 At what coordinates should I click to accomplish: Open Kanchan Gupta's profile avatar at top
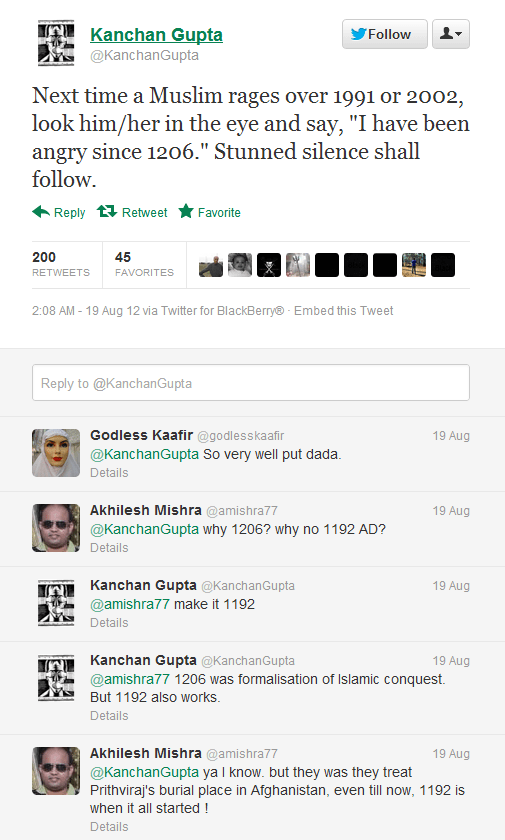point(56,43)
